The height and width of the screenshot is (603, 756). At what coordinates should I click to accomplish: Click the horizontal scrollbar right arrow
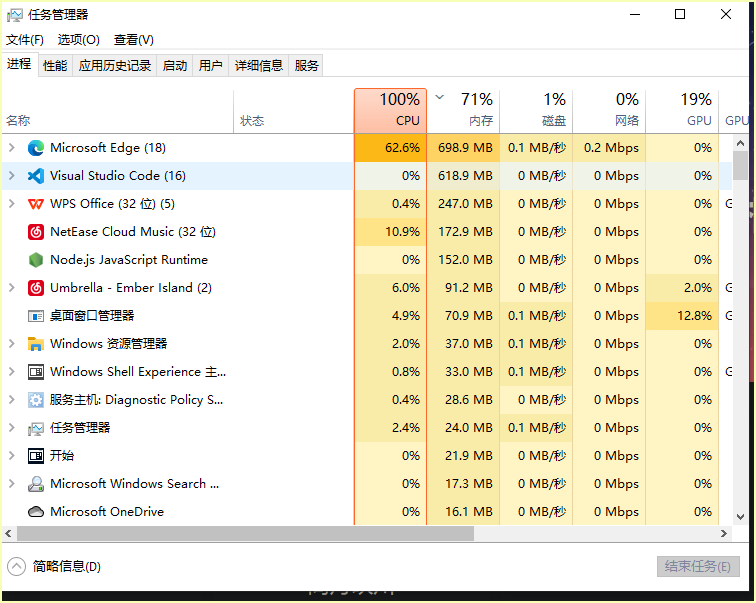(x=724, y=534)
